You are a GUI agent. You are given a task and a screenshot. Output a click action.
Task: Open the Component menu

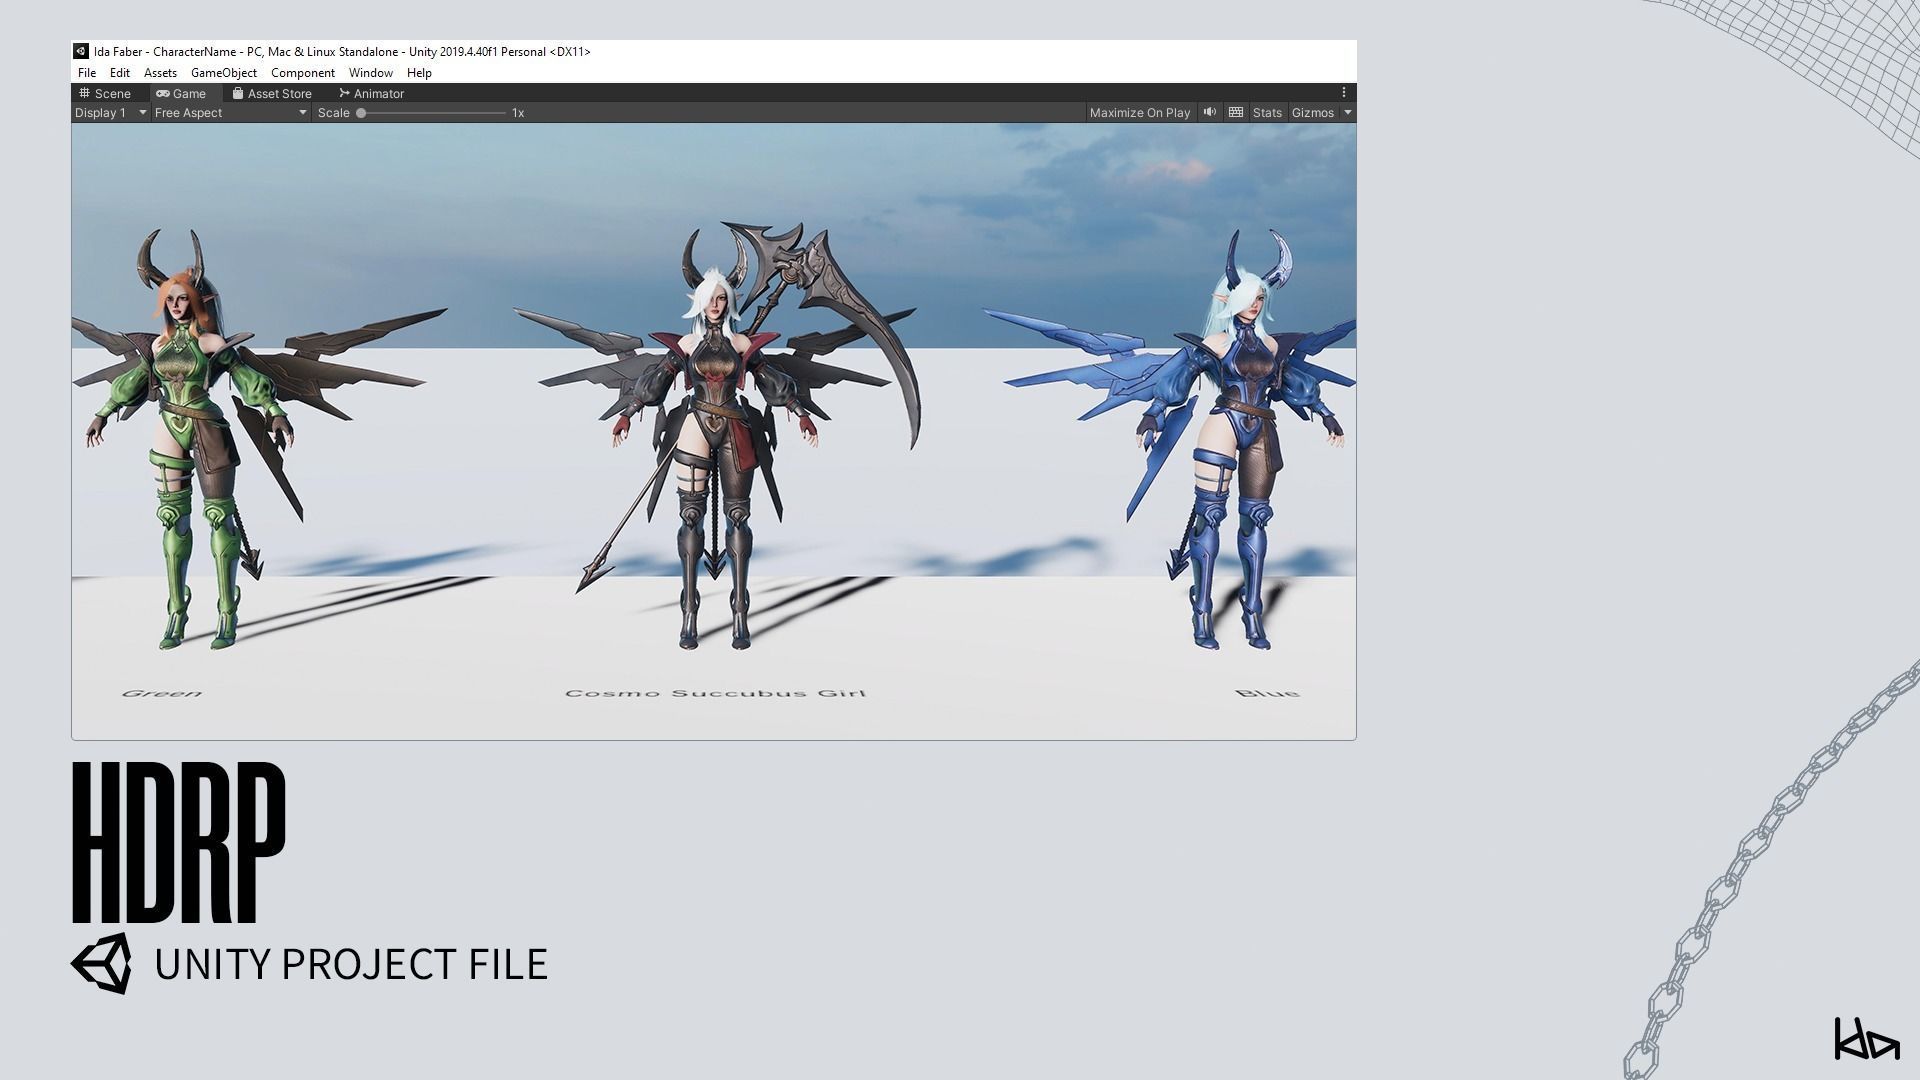[x=302, y=73]
